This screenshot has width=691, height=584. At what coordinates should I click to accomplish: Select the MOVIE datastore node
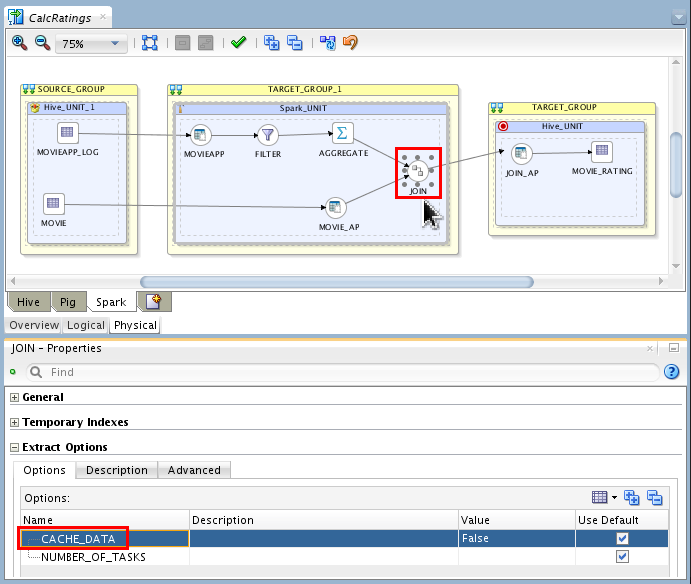pos(53,203)
